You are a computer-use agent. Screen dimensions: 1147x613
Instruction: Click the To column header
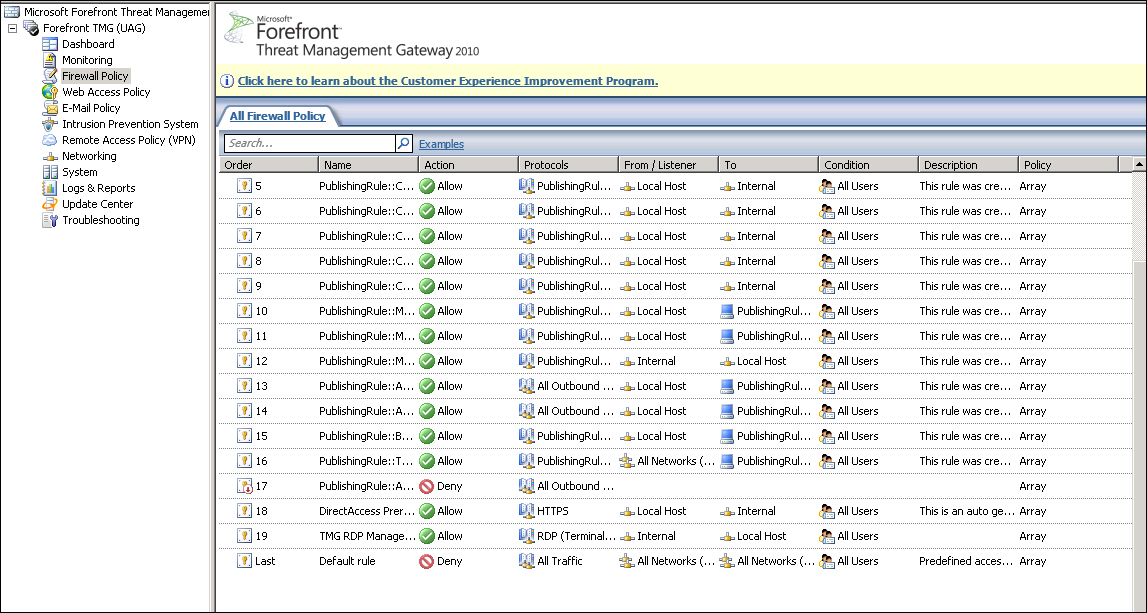click(x=768, y=165)
